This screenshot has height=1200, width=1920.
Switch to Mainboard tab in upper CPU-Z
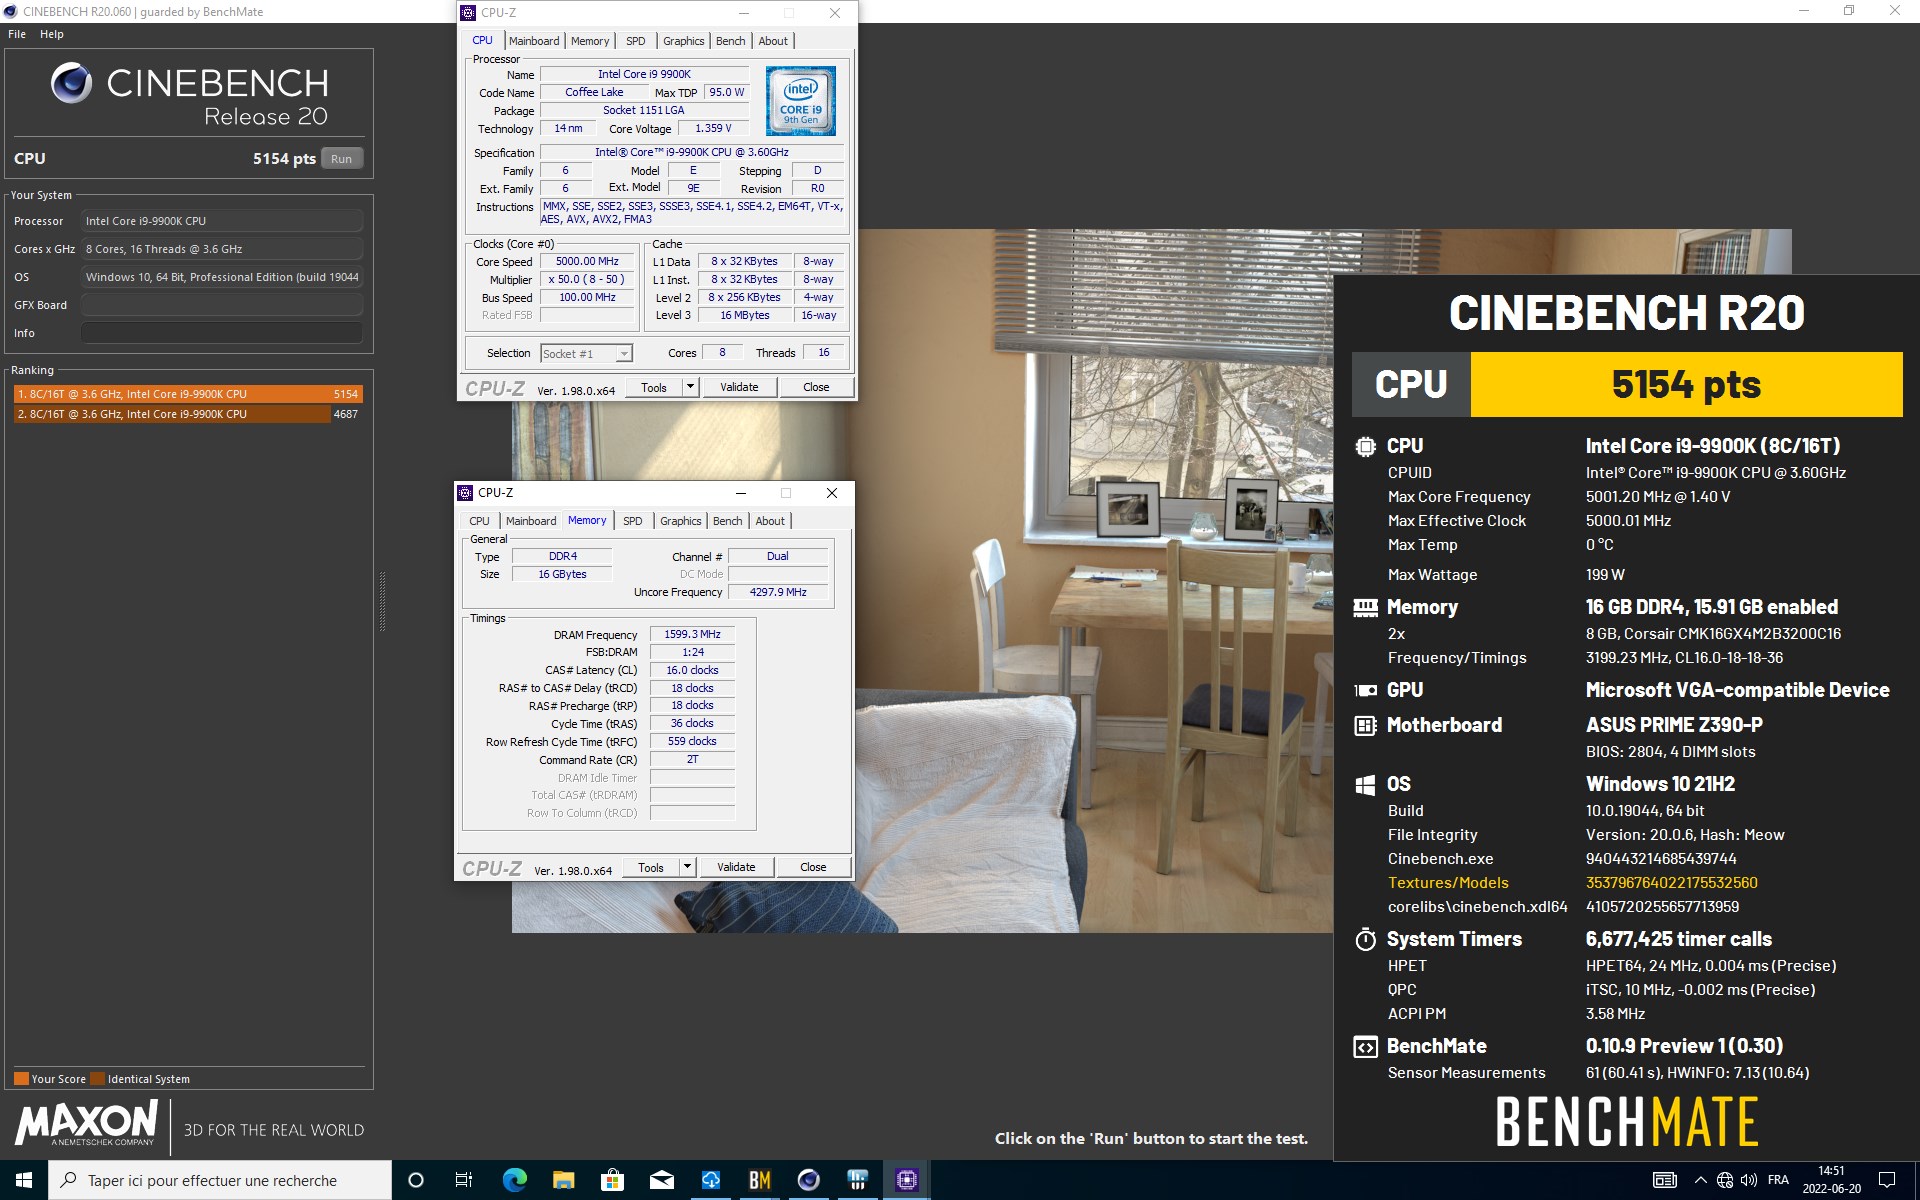point(534,41)
